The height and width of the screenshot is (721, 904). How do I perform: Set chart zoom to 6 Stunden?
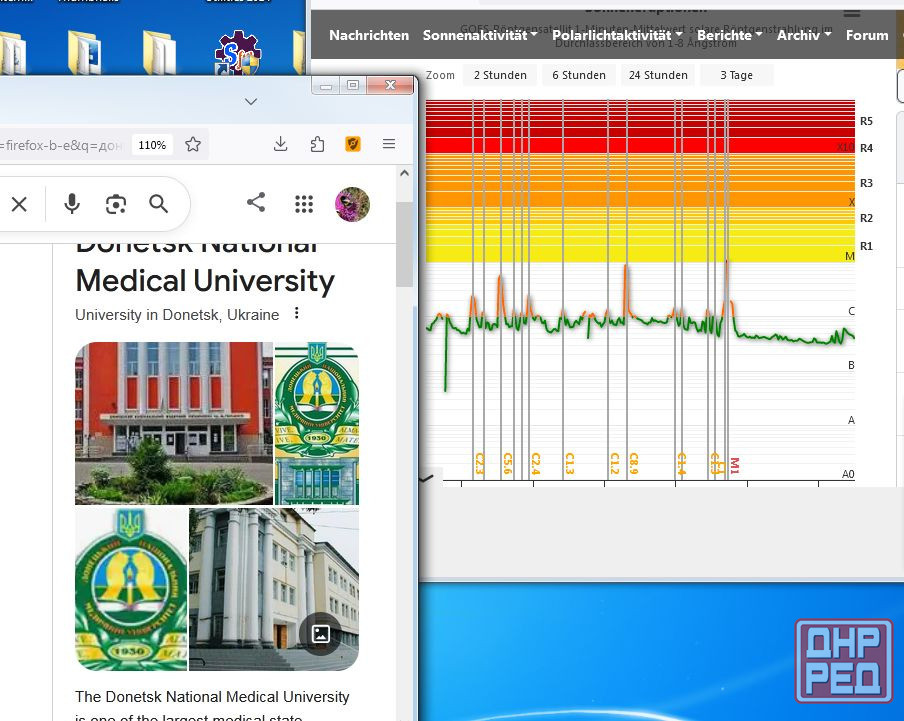point(579,75)
